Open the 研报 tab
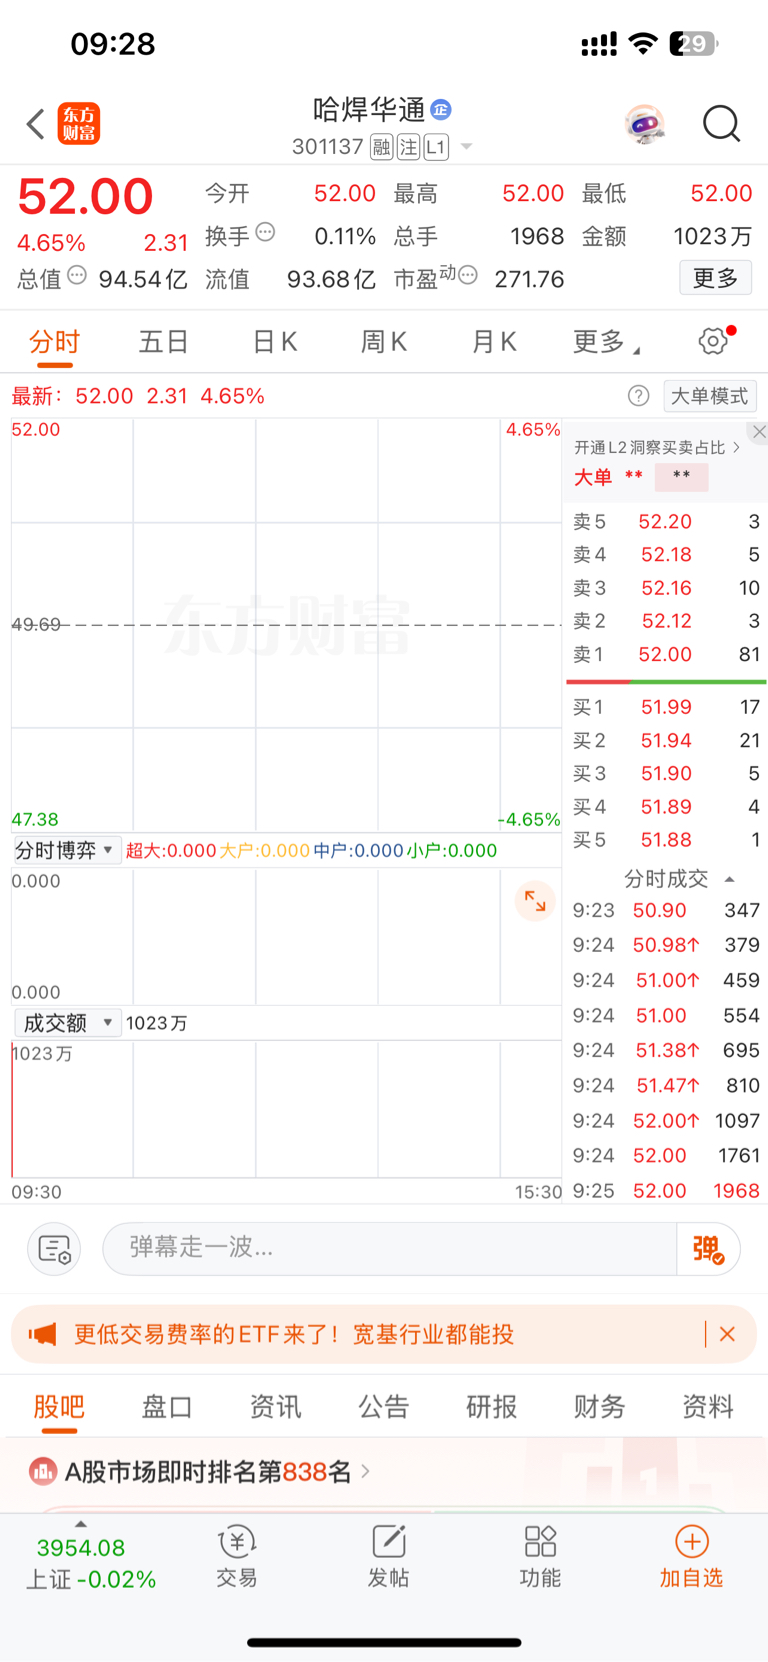 492,1407
